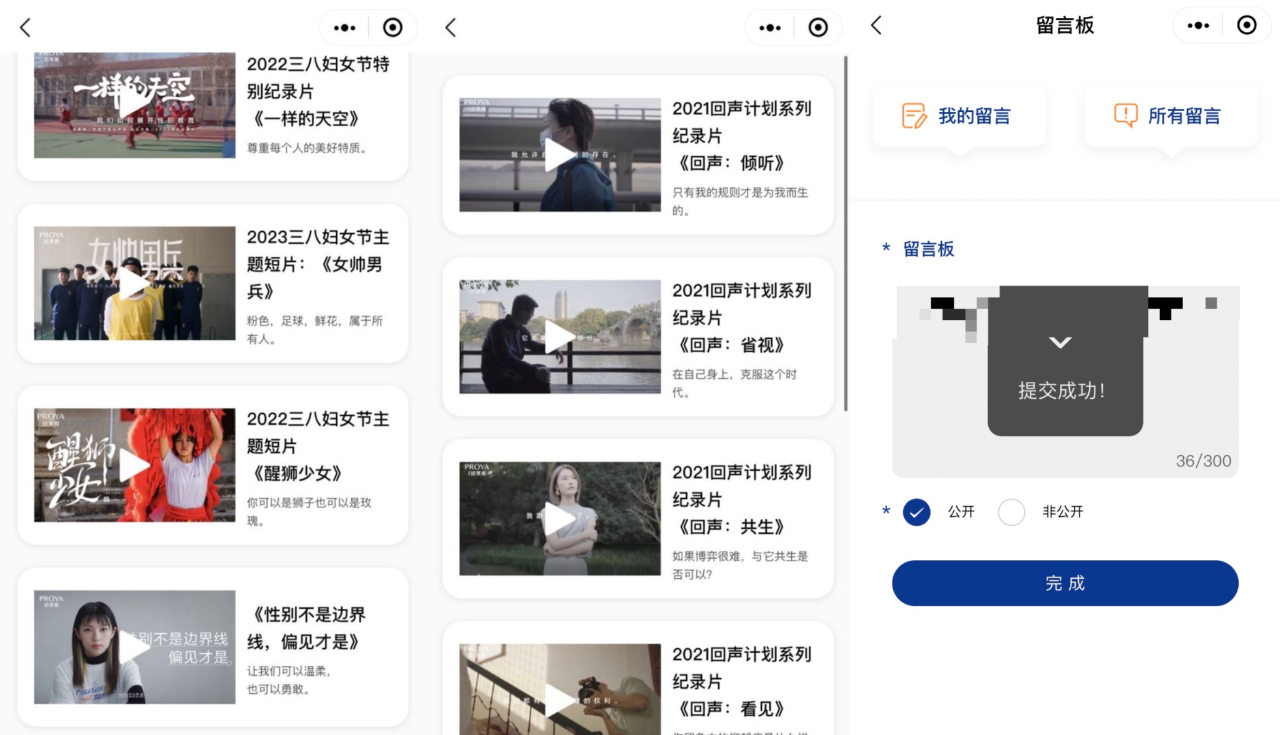Tap circle close icon on 留言板 page

coord(1246,26)
